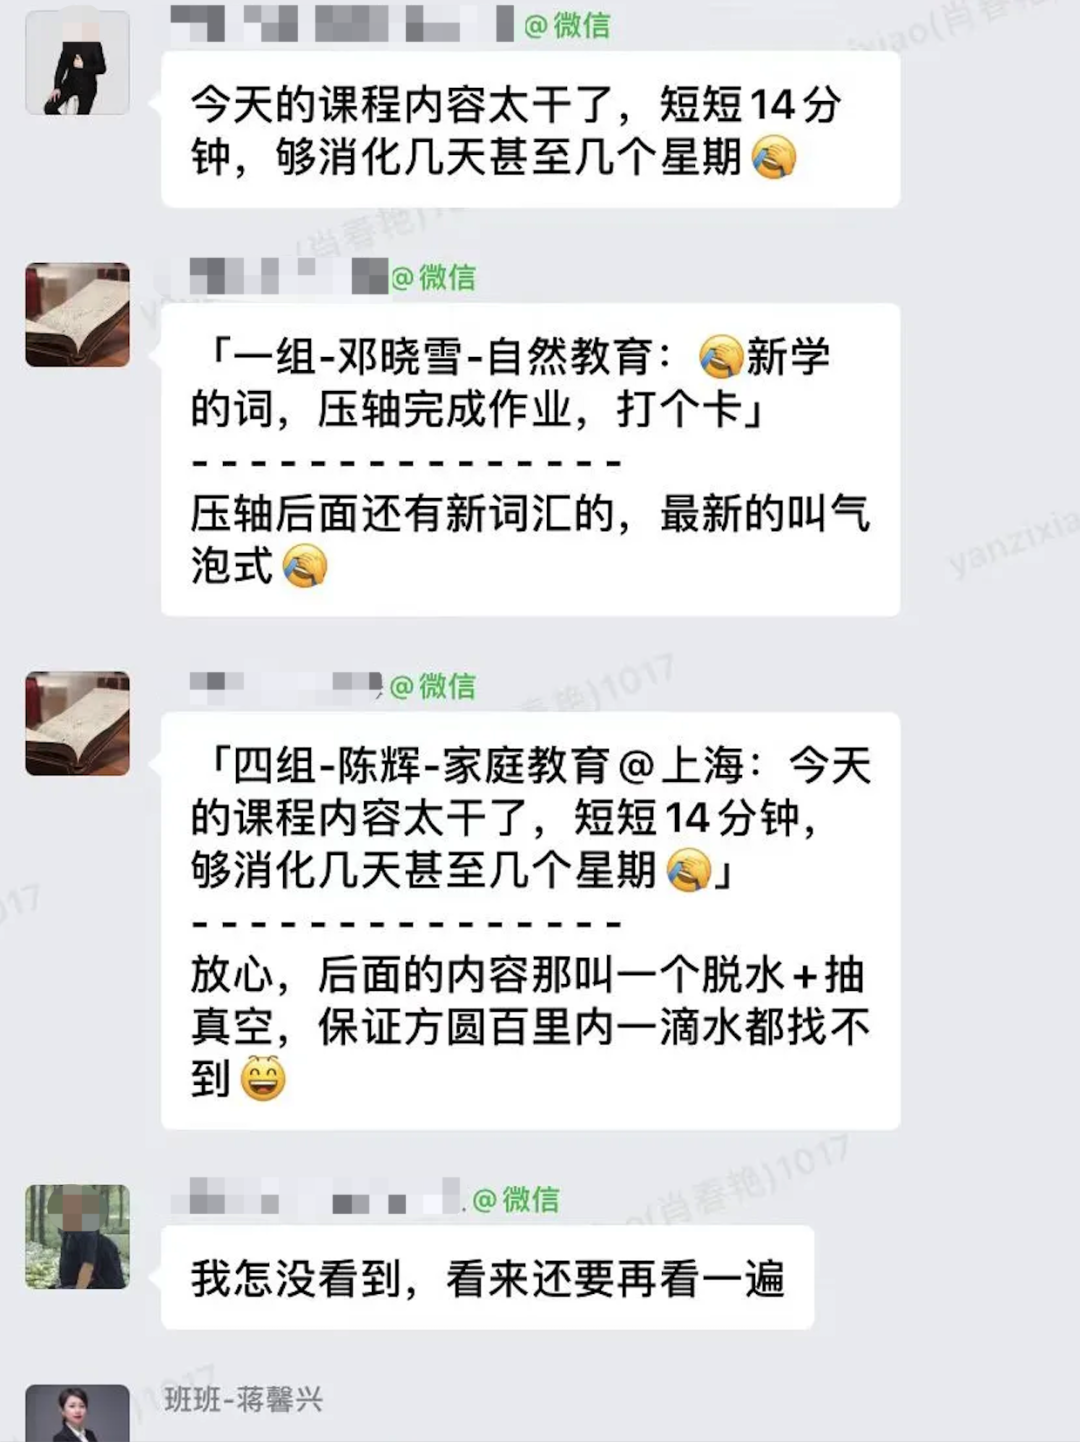Tap the crying emoji before 新学 in quoted text
The image size is (1080, 1442).
[x=720, y=357]
